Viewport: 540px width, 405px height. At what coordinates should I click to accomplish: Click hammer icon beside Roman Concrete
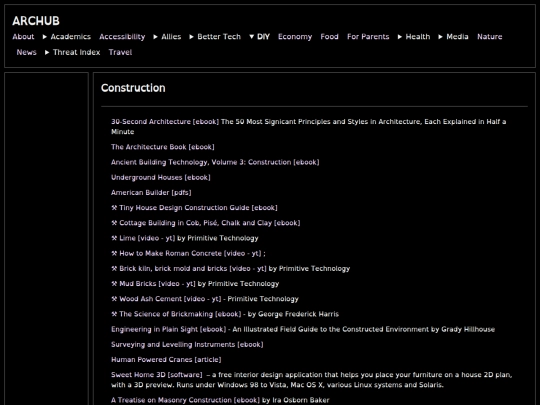pyautogui.click(x=114, y=253)
